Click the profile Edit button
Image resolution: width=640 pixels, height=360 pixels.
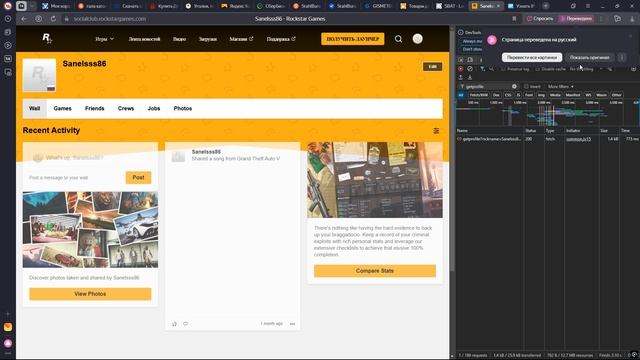pyautogui.click(x=432, y=67)
